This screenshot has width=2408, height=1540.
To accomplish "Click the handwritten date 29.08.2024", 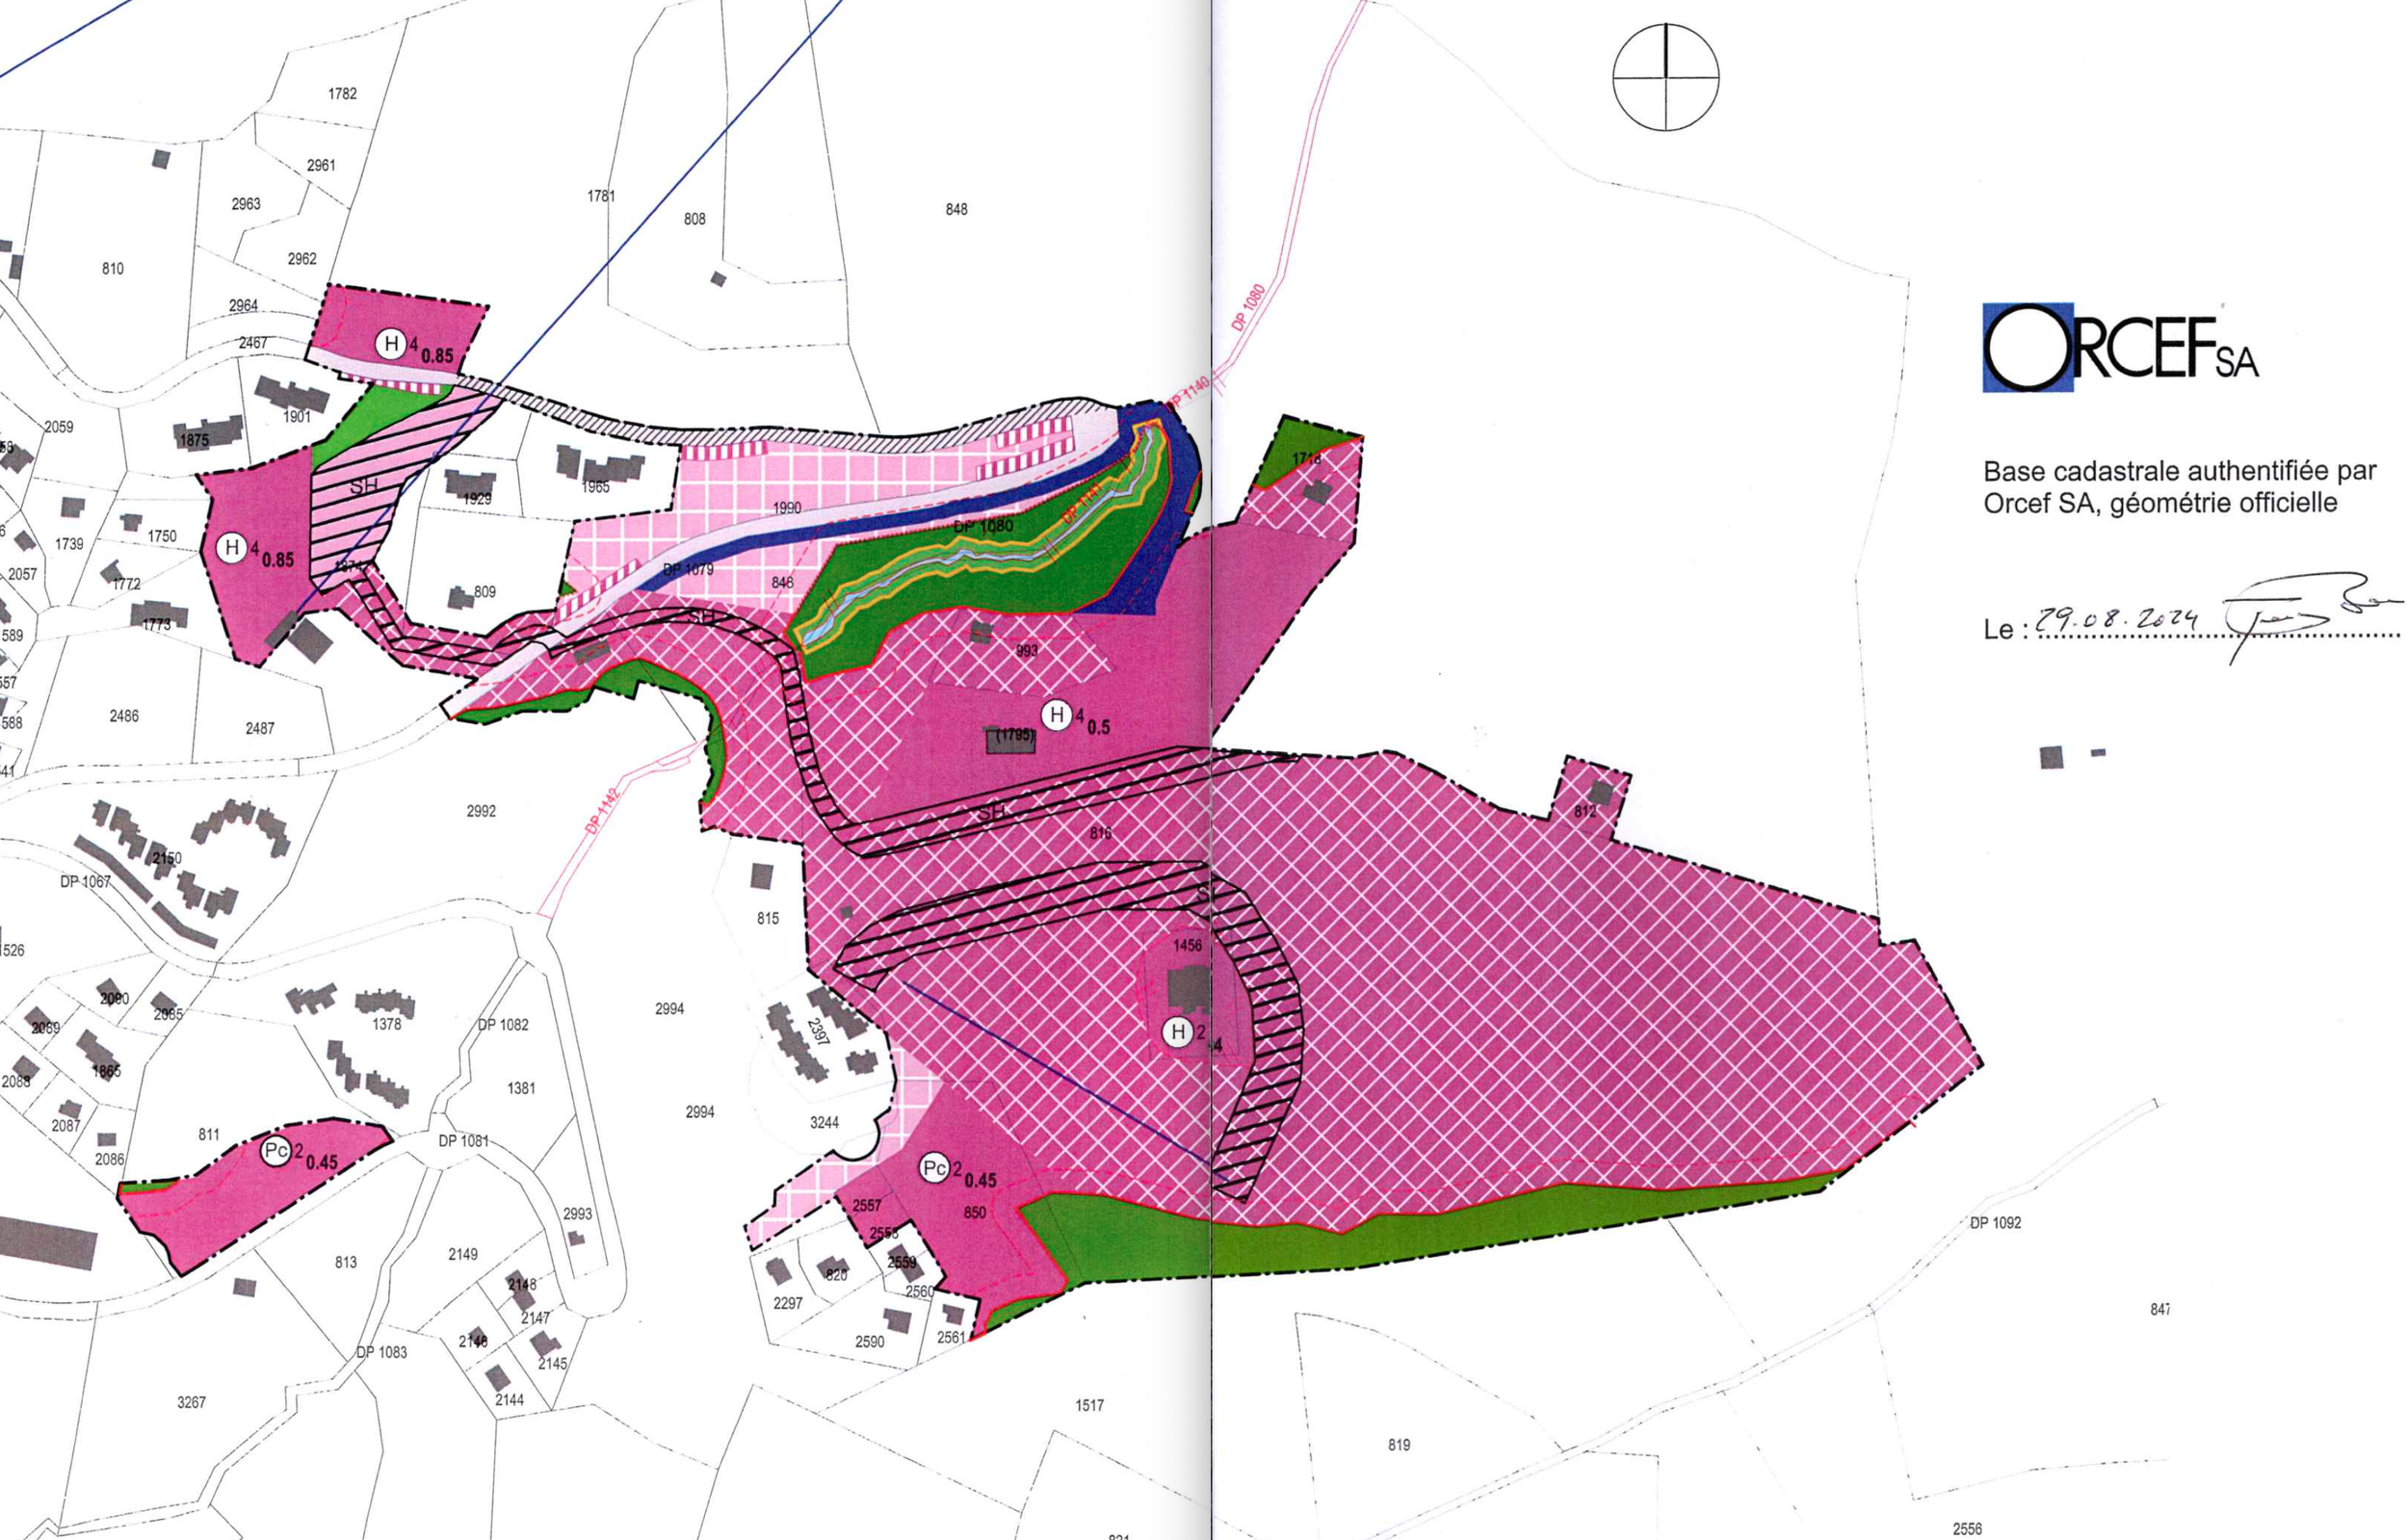I will click(x=2117, y=619).
